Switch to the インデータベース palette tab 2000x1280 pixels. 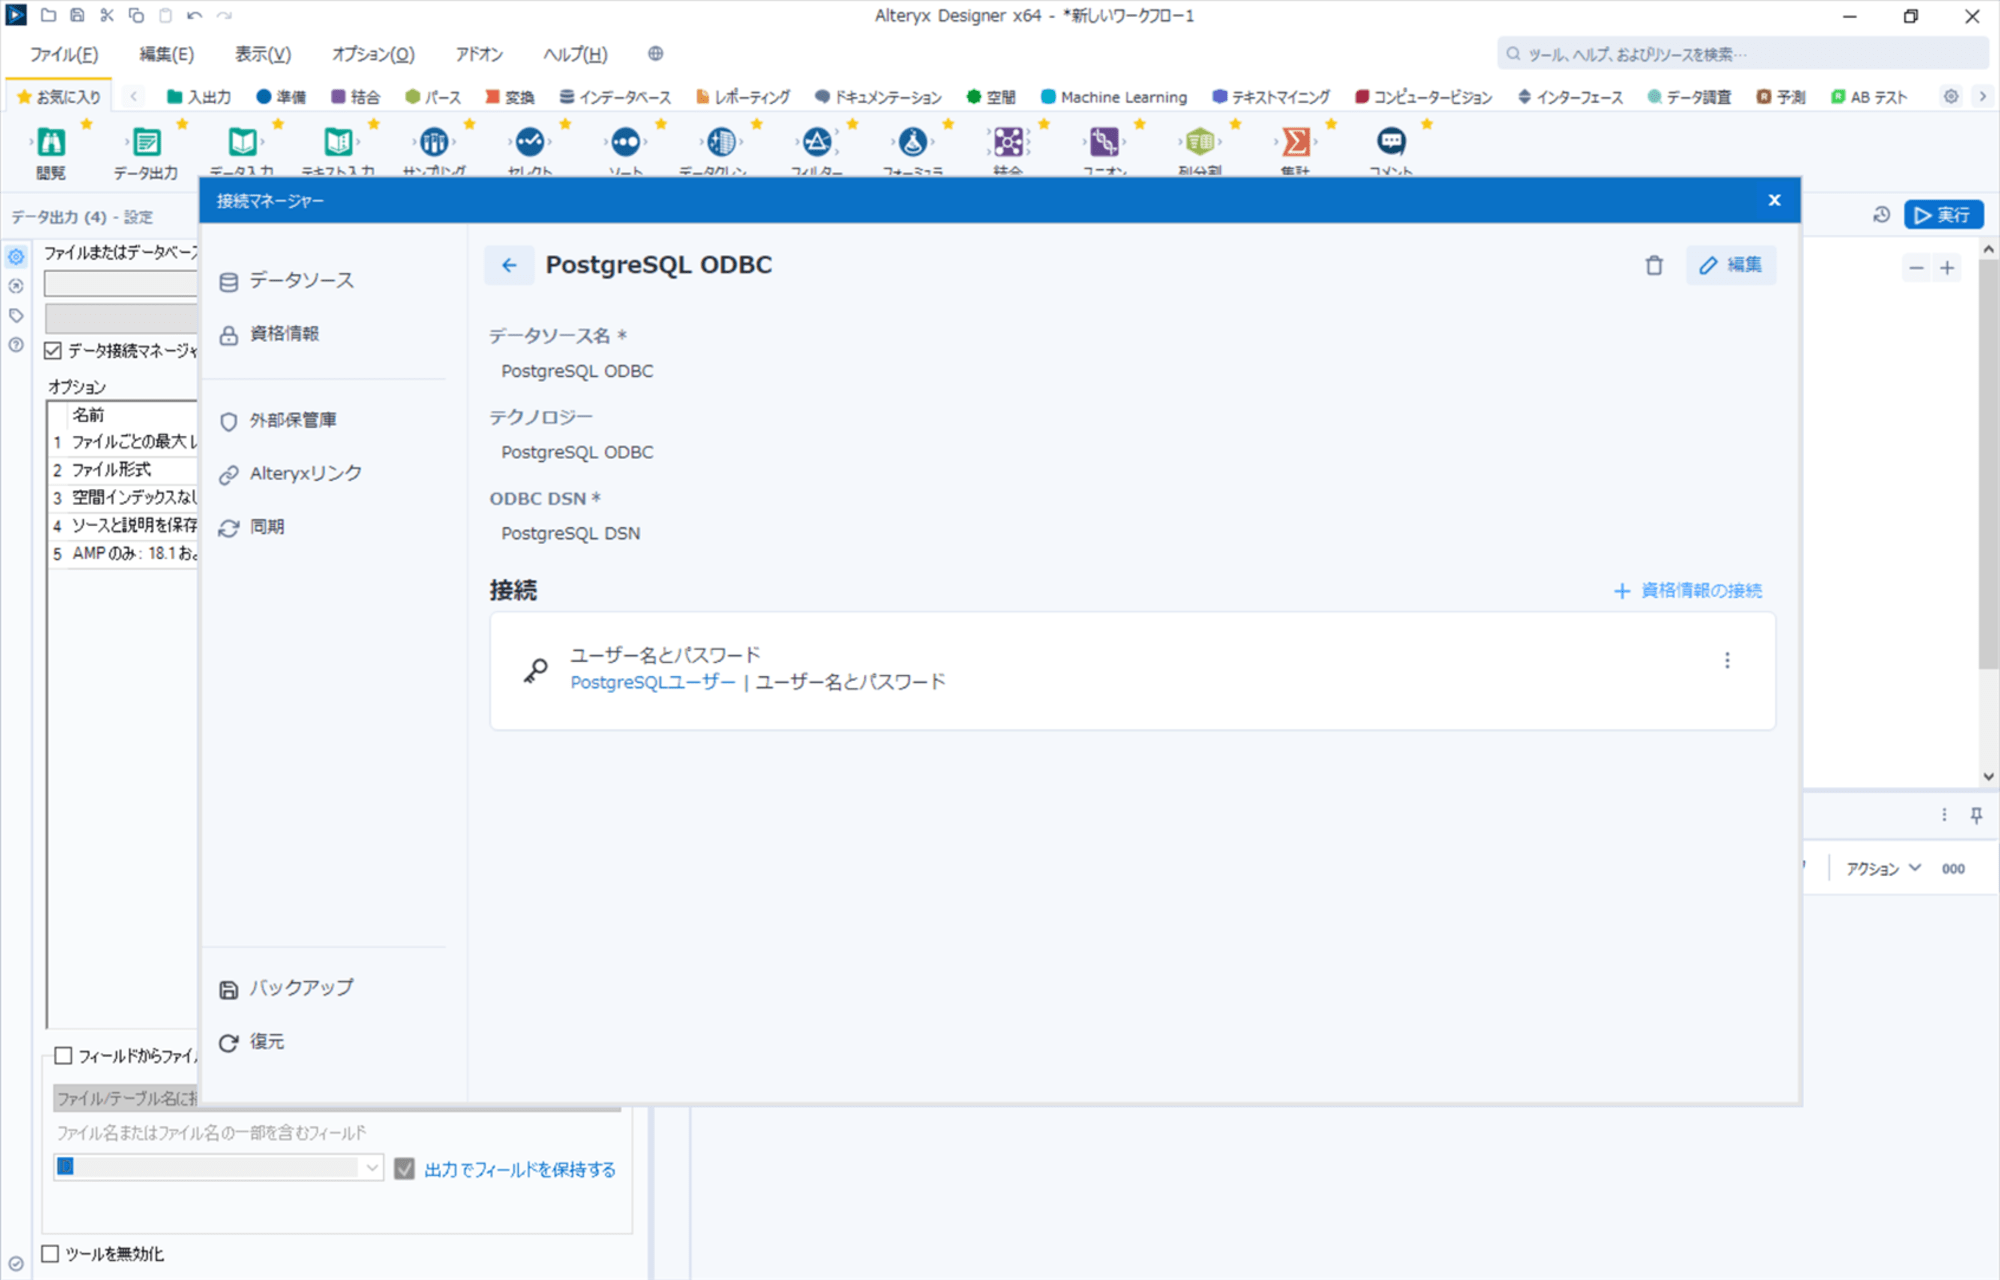pyautogui.click(x=615, y=97)
